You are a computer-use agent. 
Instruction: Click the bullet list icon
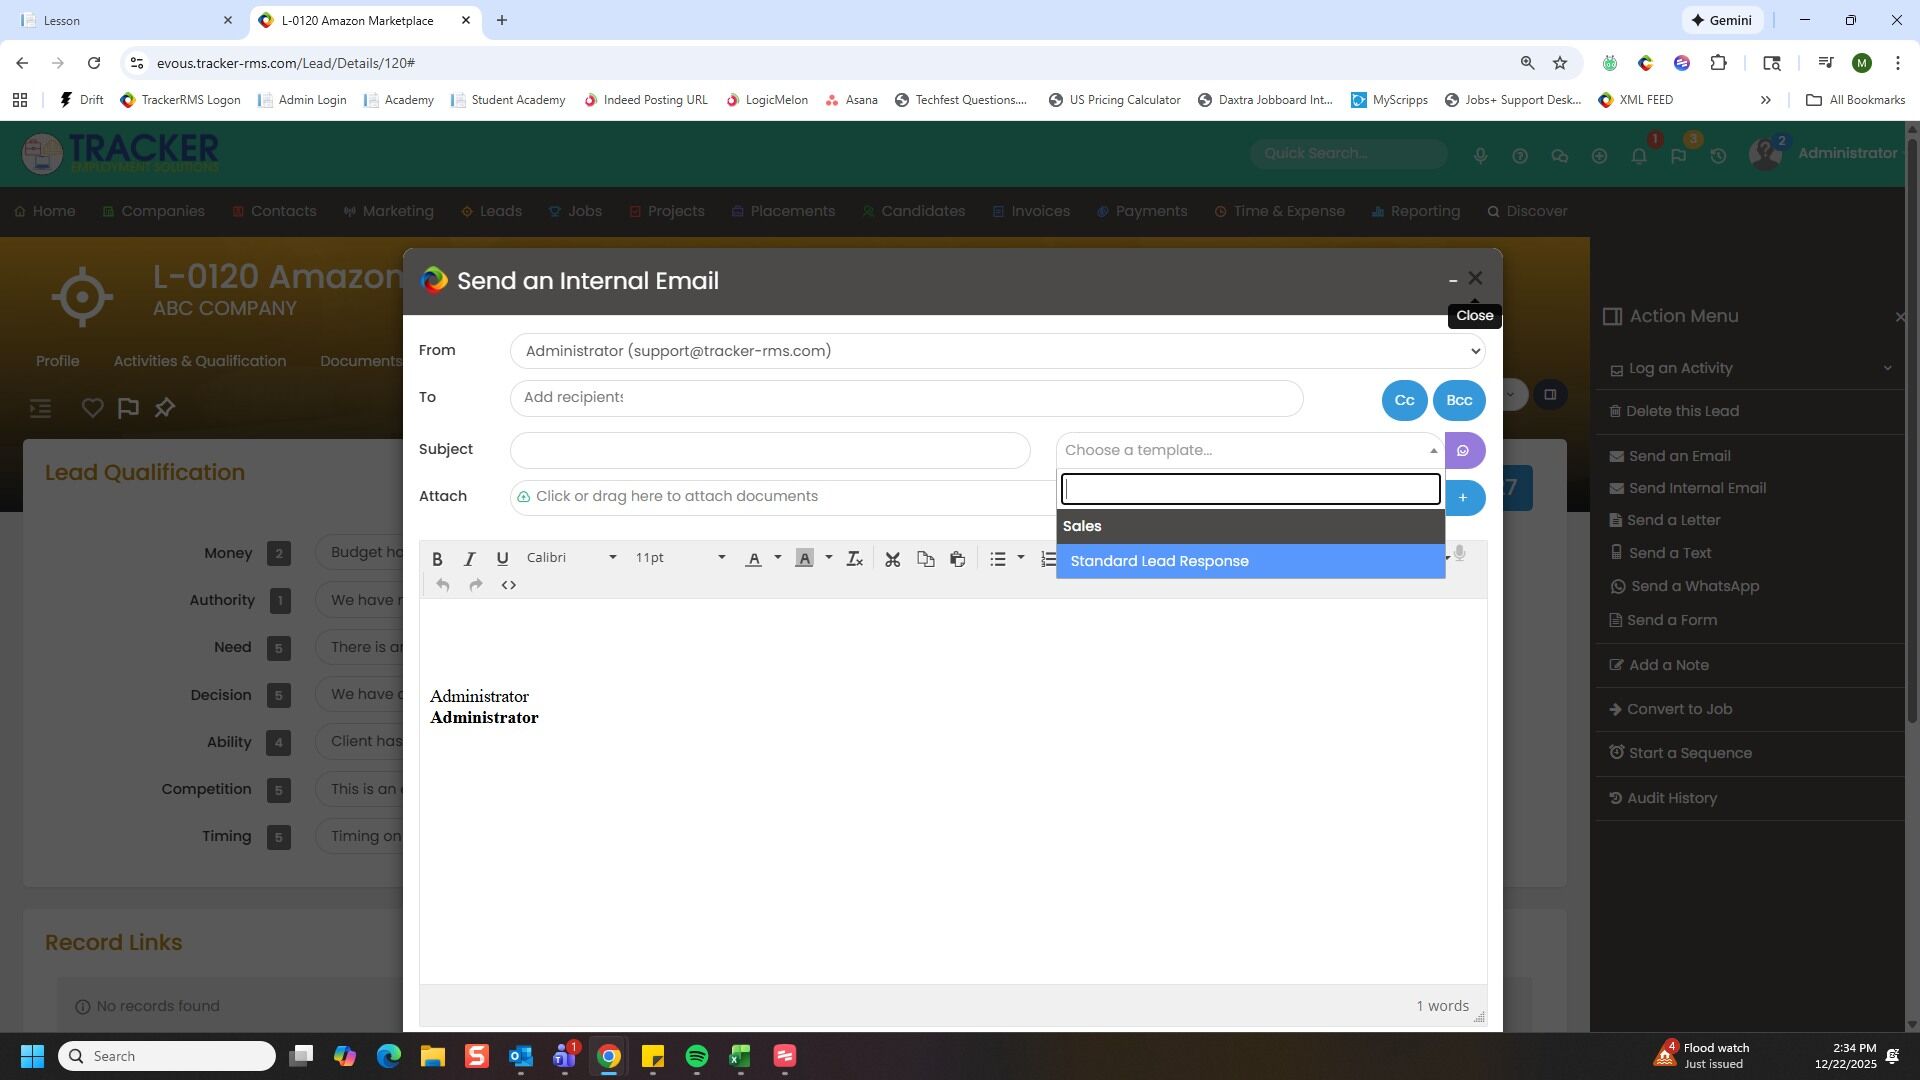tap(997, 559)
